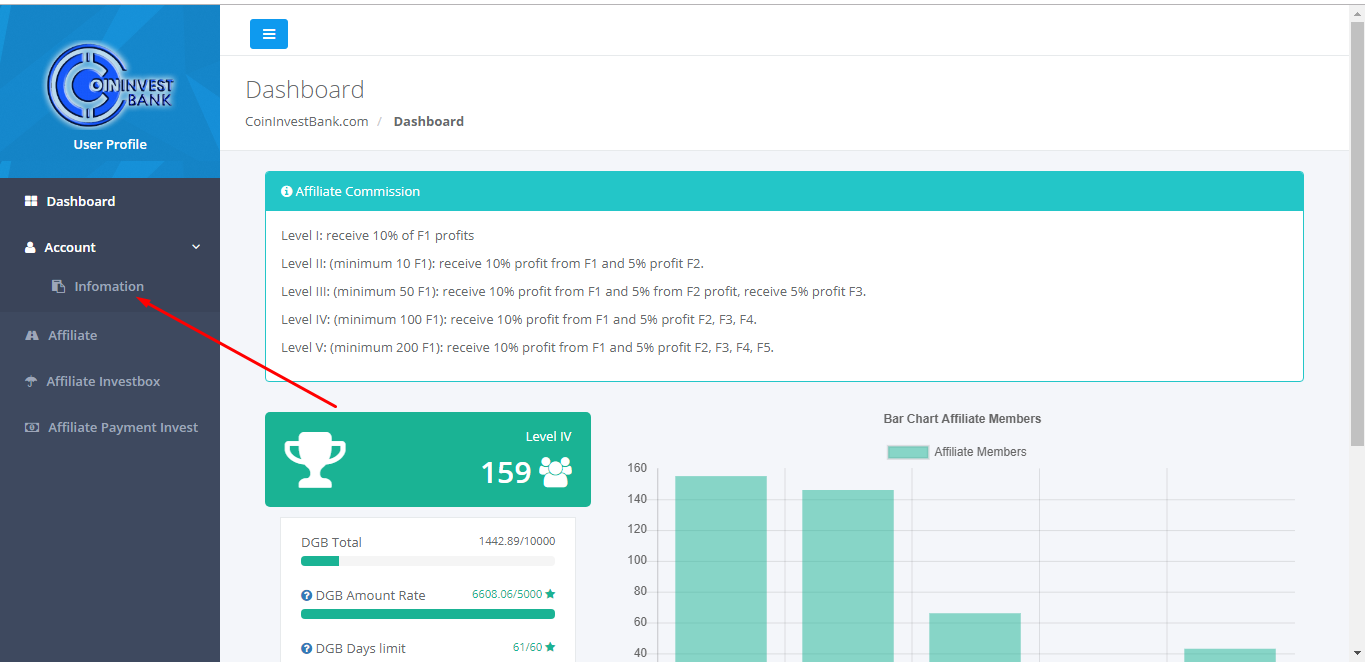Click the bold Dashboard breadcrumb text
Image resolution: width=1365 pixels, height=662 pixels.
pos(429,121)
